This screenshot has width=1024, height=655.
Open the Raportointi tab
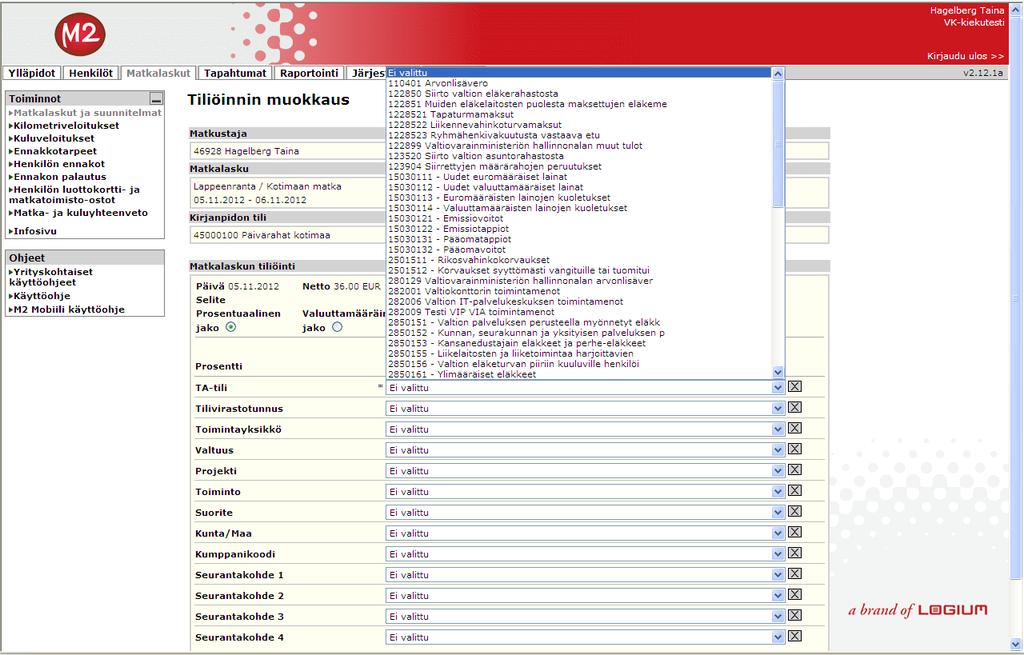coord(309,73)
